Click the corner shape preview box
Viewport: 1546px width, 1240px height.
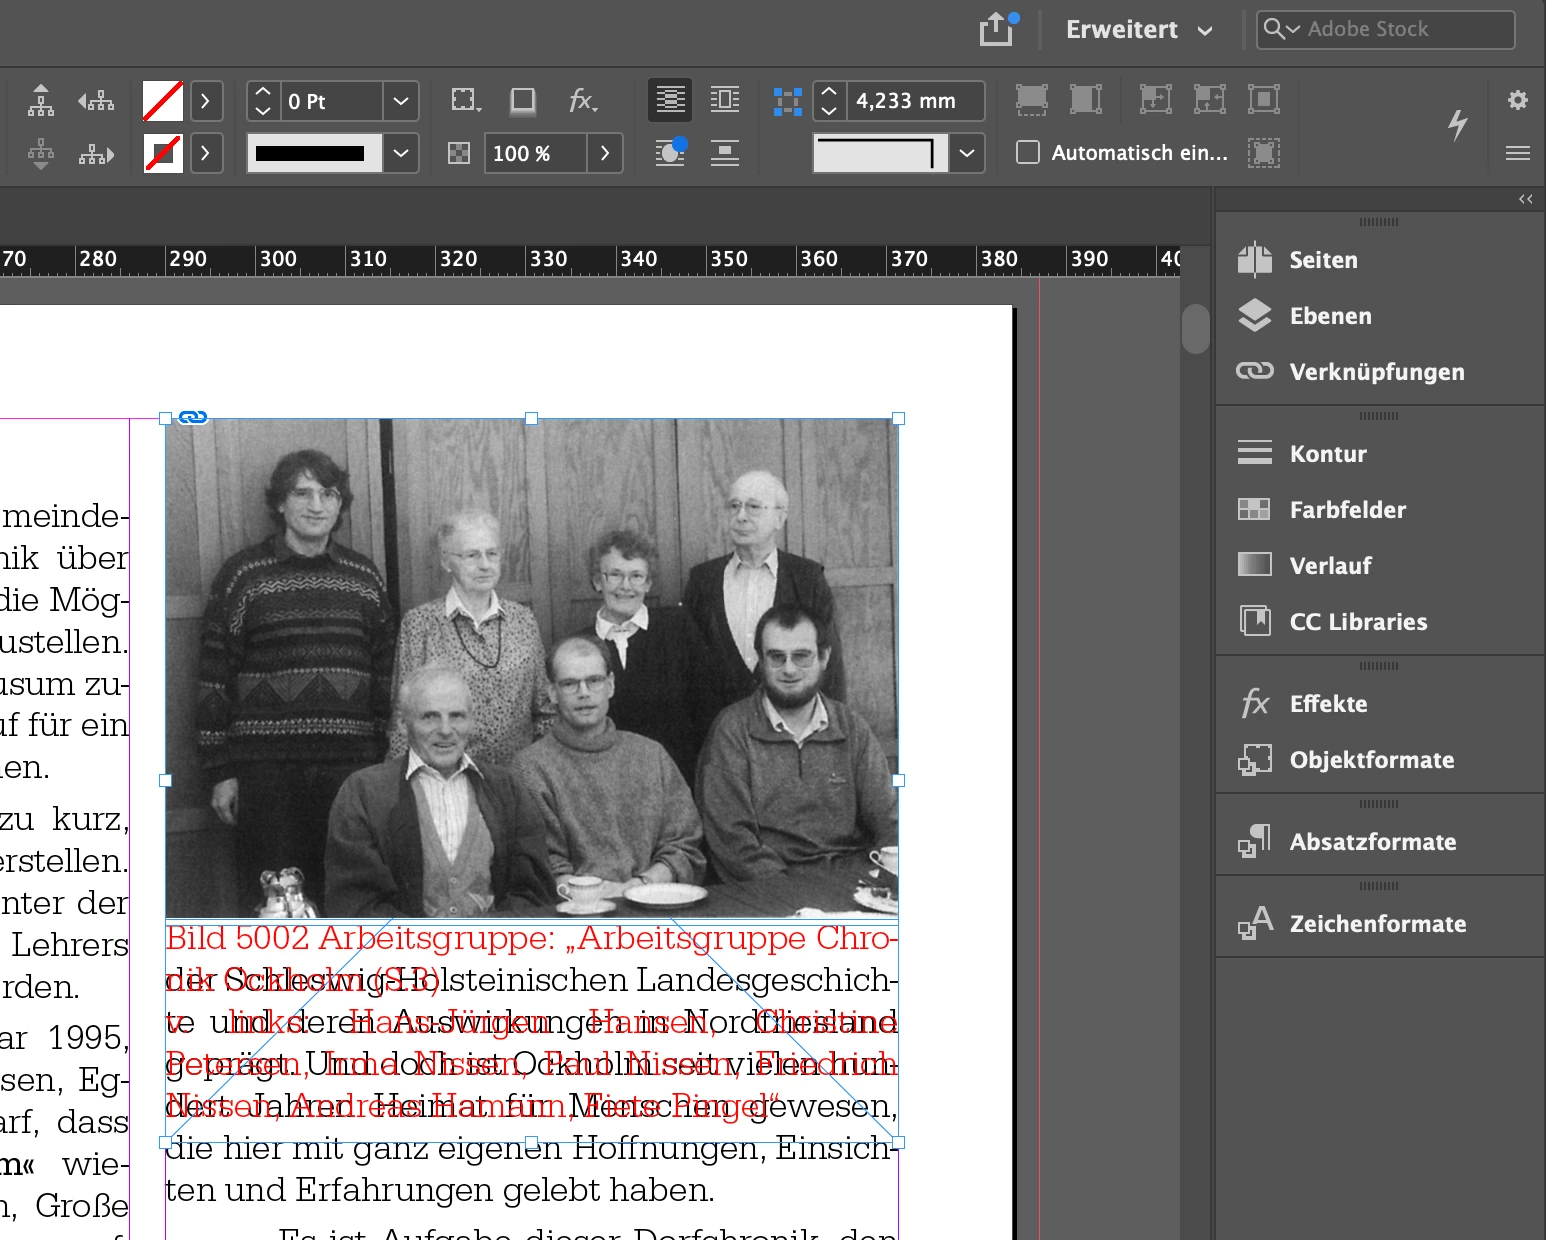[880, 153]
